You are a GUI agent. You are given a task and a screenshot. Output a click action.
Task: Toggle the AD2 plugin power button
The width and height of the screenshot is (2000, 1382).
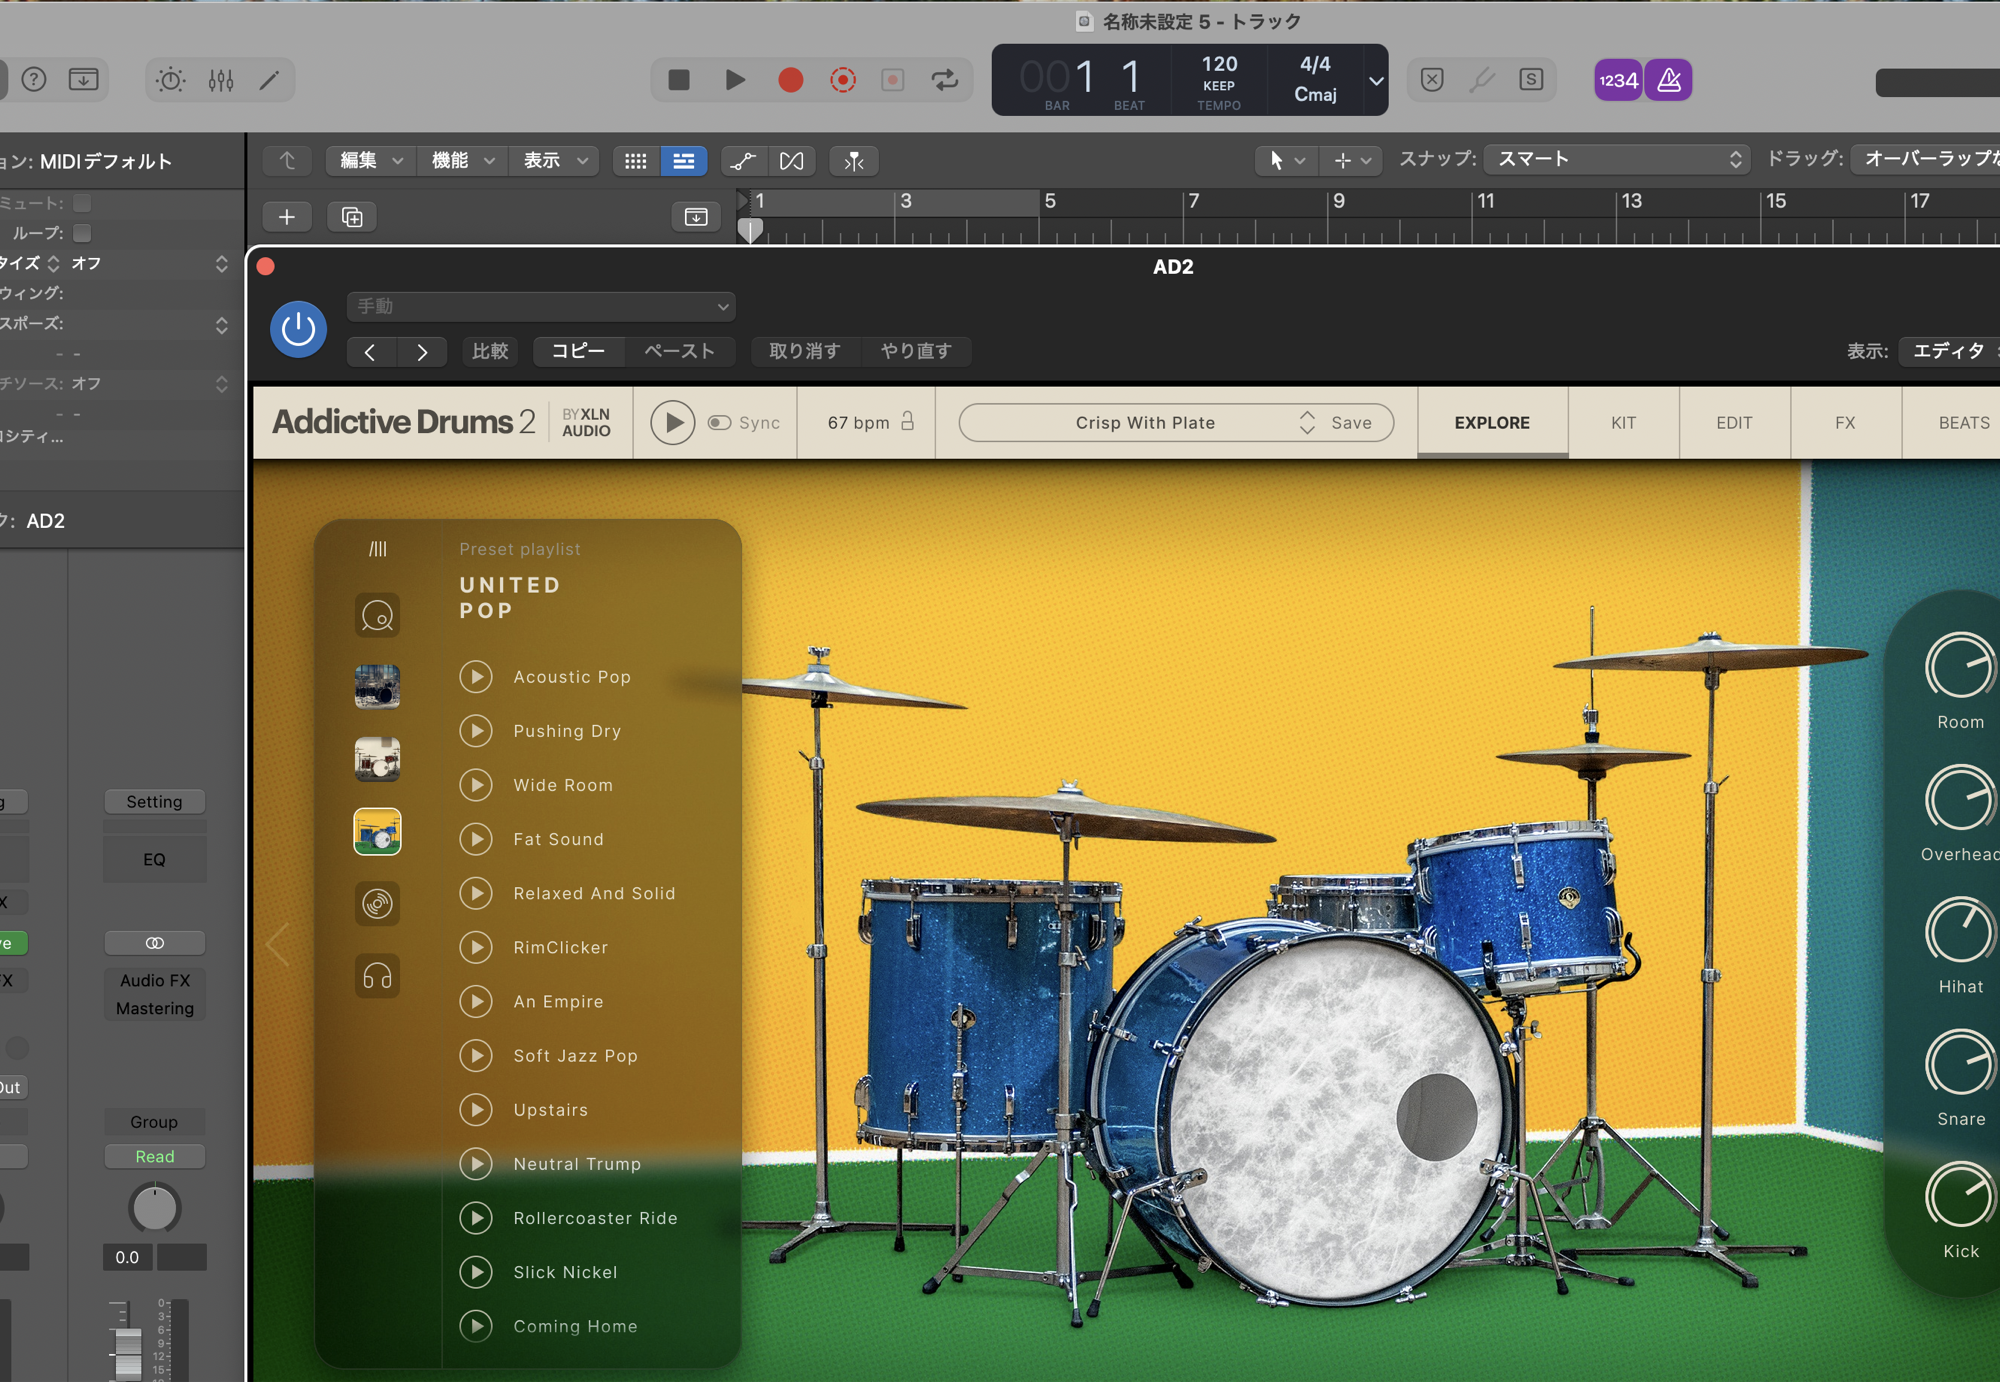[x=298, y=329]
